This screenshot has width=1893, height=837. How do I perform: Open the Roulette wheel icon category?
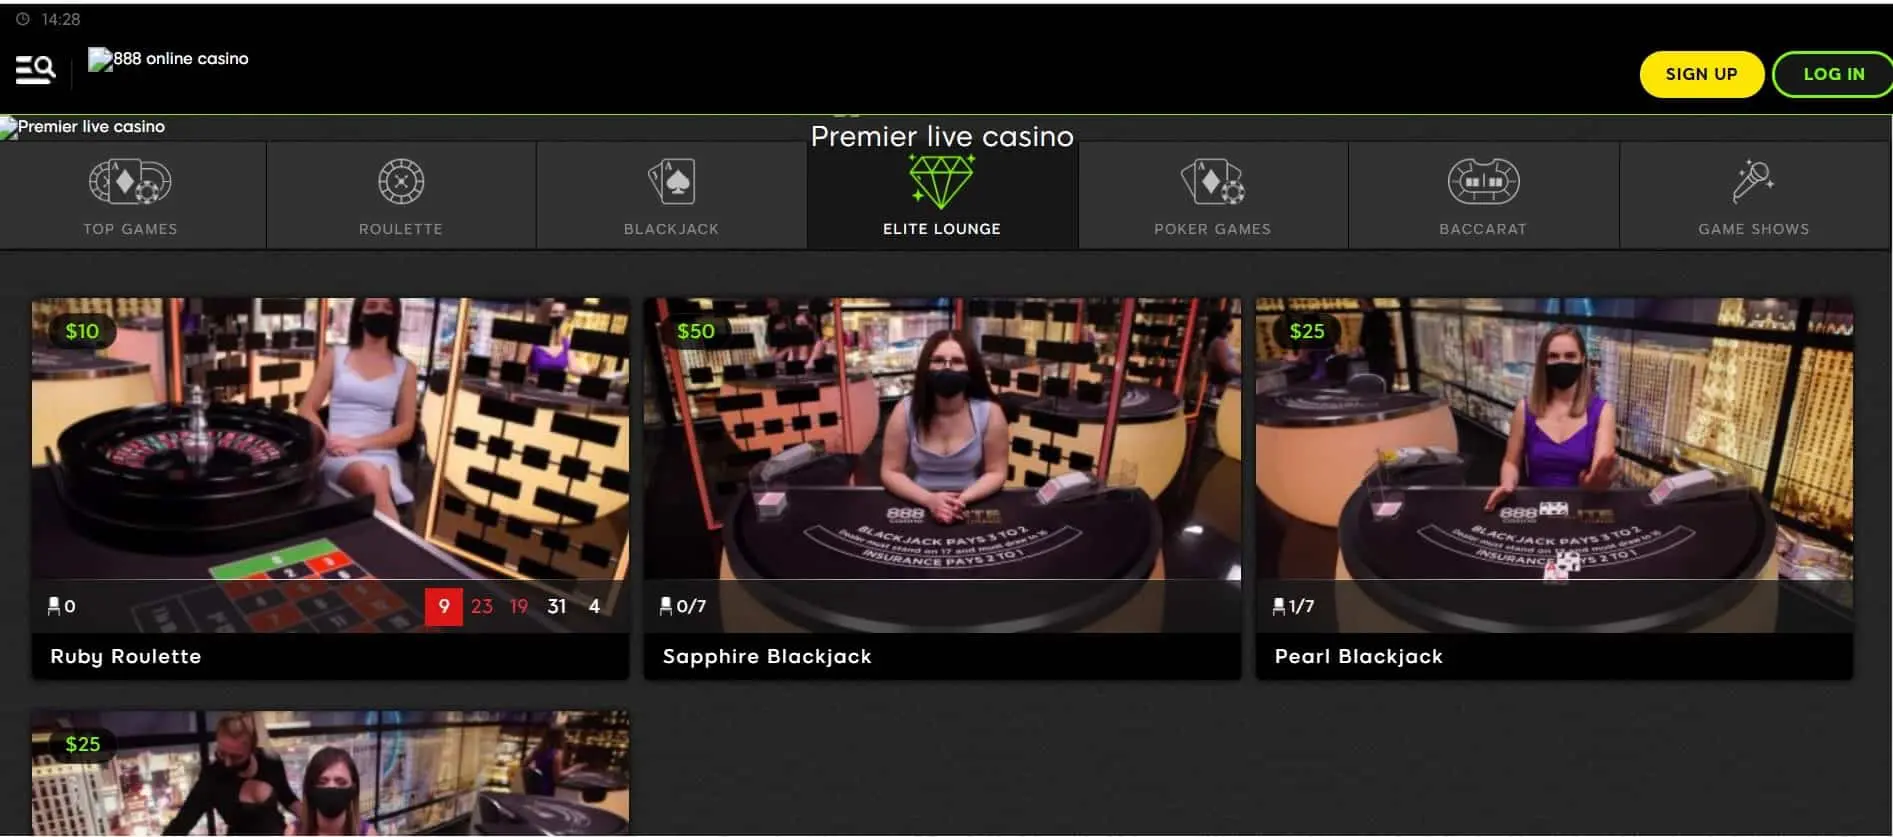(401, 182)
